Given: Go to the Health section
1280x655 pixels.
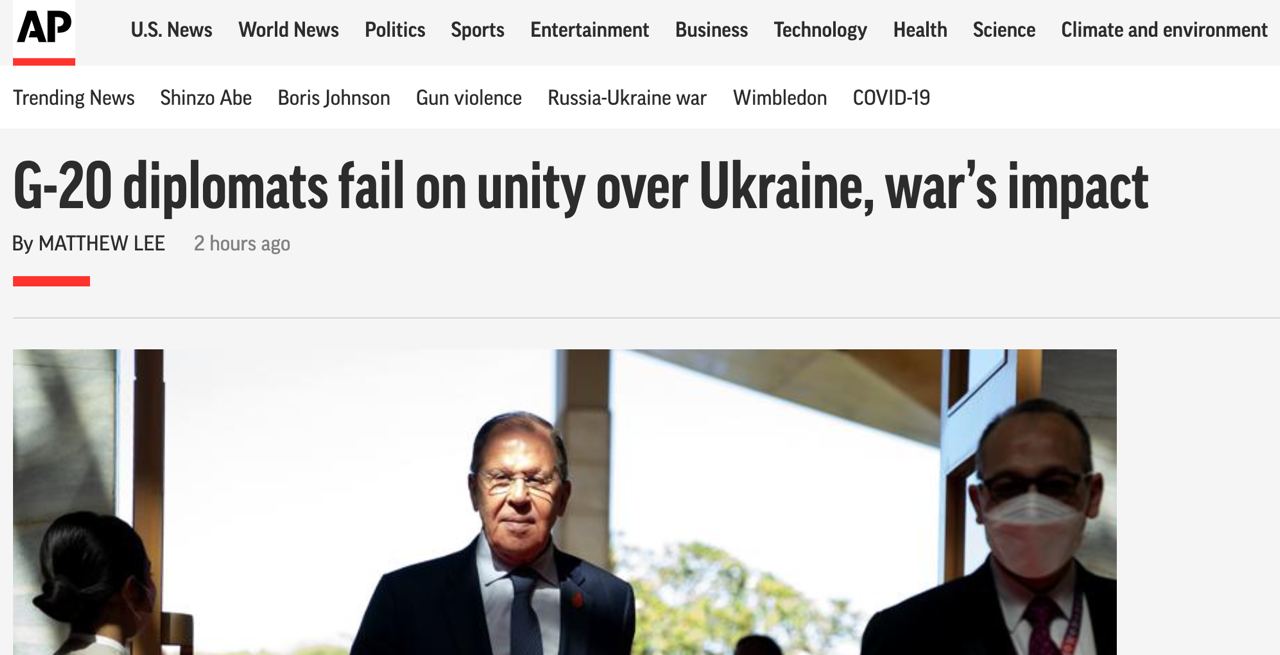Looking at the screenshot, I should pos(920,30).
